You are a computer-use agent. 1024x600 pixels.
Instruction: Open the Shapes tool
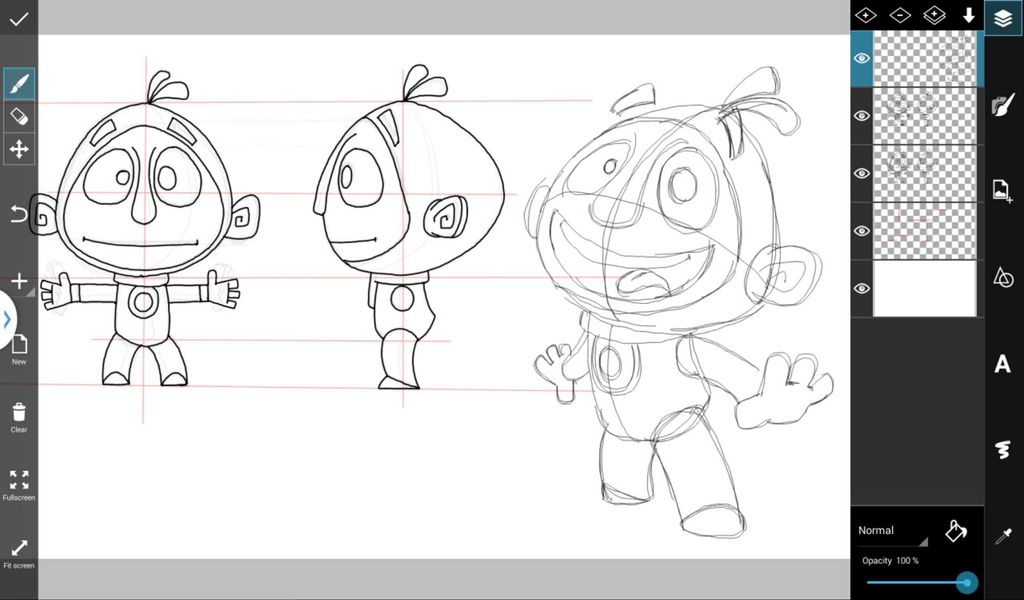[x=1003, y=277]
